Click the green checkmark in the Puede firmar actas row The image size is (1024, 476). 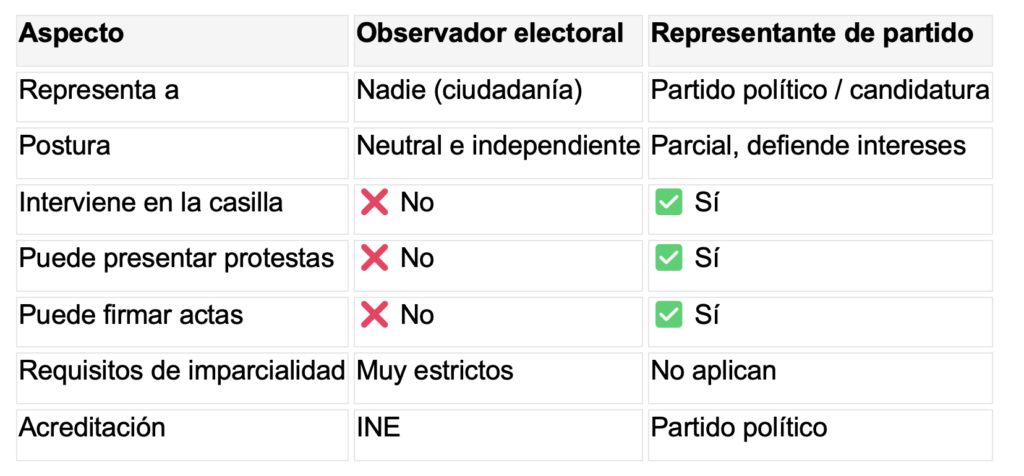point(668,316)
